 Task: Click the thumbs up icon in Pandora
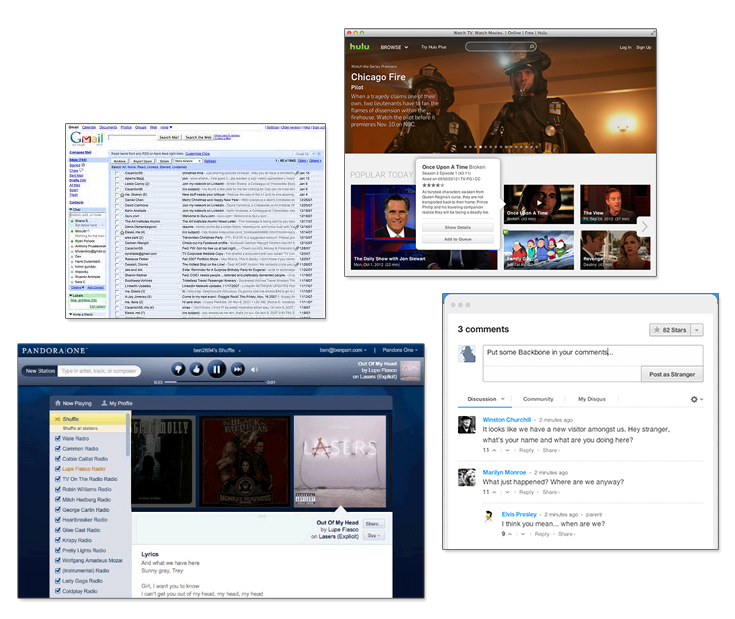(196, 369)
